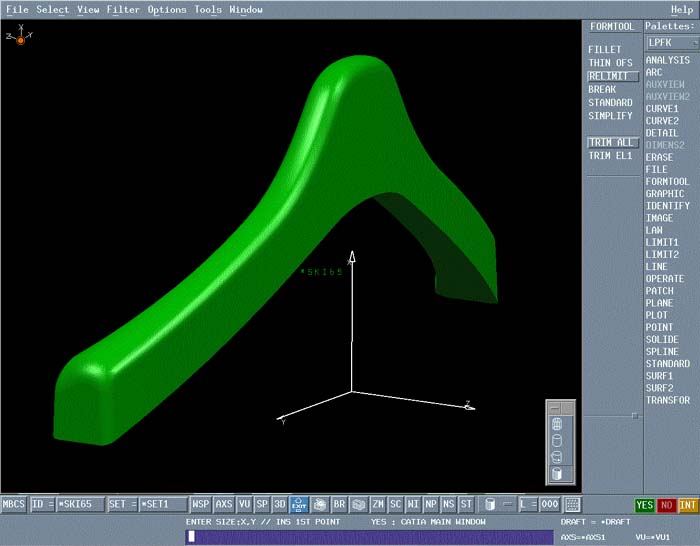Click the blue EXIT icon in bottom toolbar

299,505
